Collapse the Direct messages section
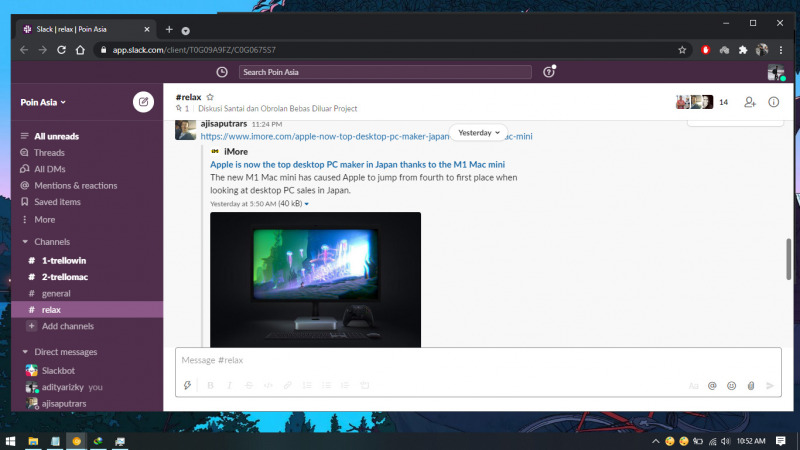 tap(25, 352)
